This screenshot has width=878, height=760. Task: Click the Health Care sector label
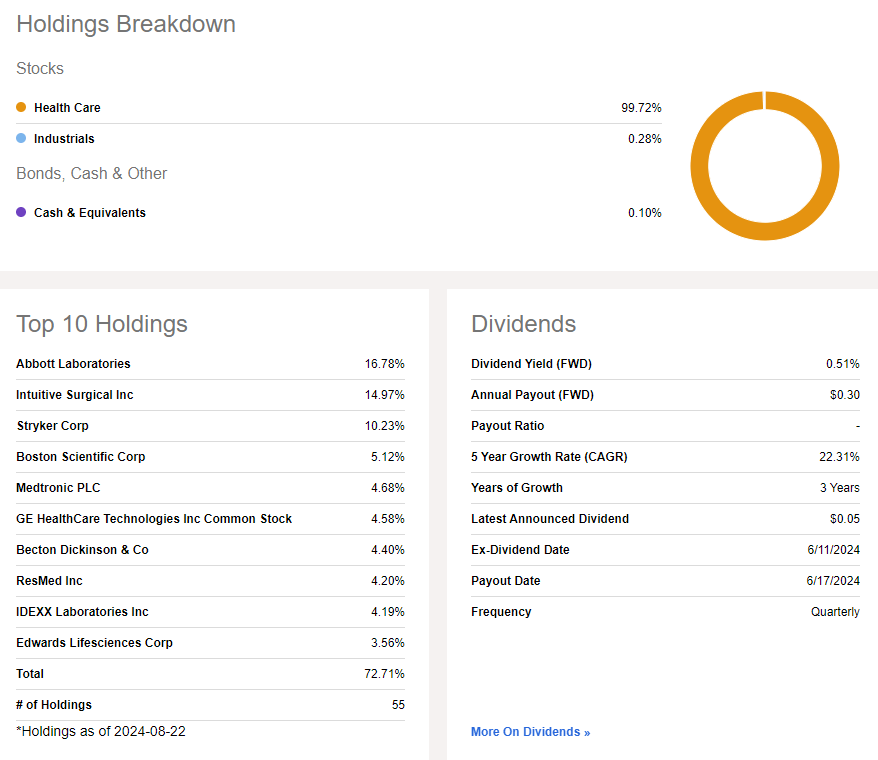click(x=67, y=107)
